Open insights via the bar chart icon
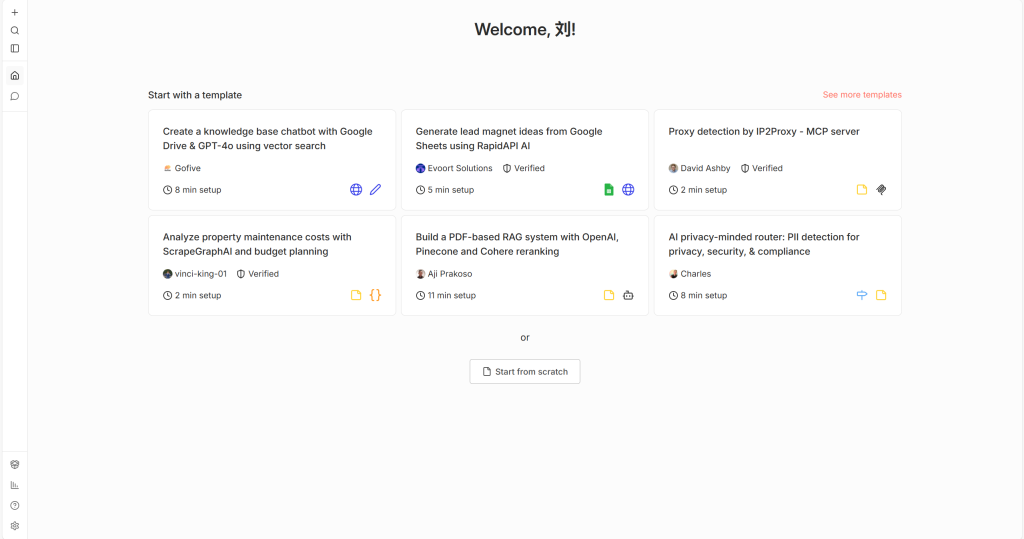The height and width of the screenshot is (539, 1024). pos(15,485)
